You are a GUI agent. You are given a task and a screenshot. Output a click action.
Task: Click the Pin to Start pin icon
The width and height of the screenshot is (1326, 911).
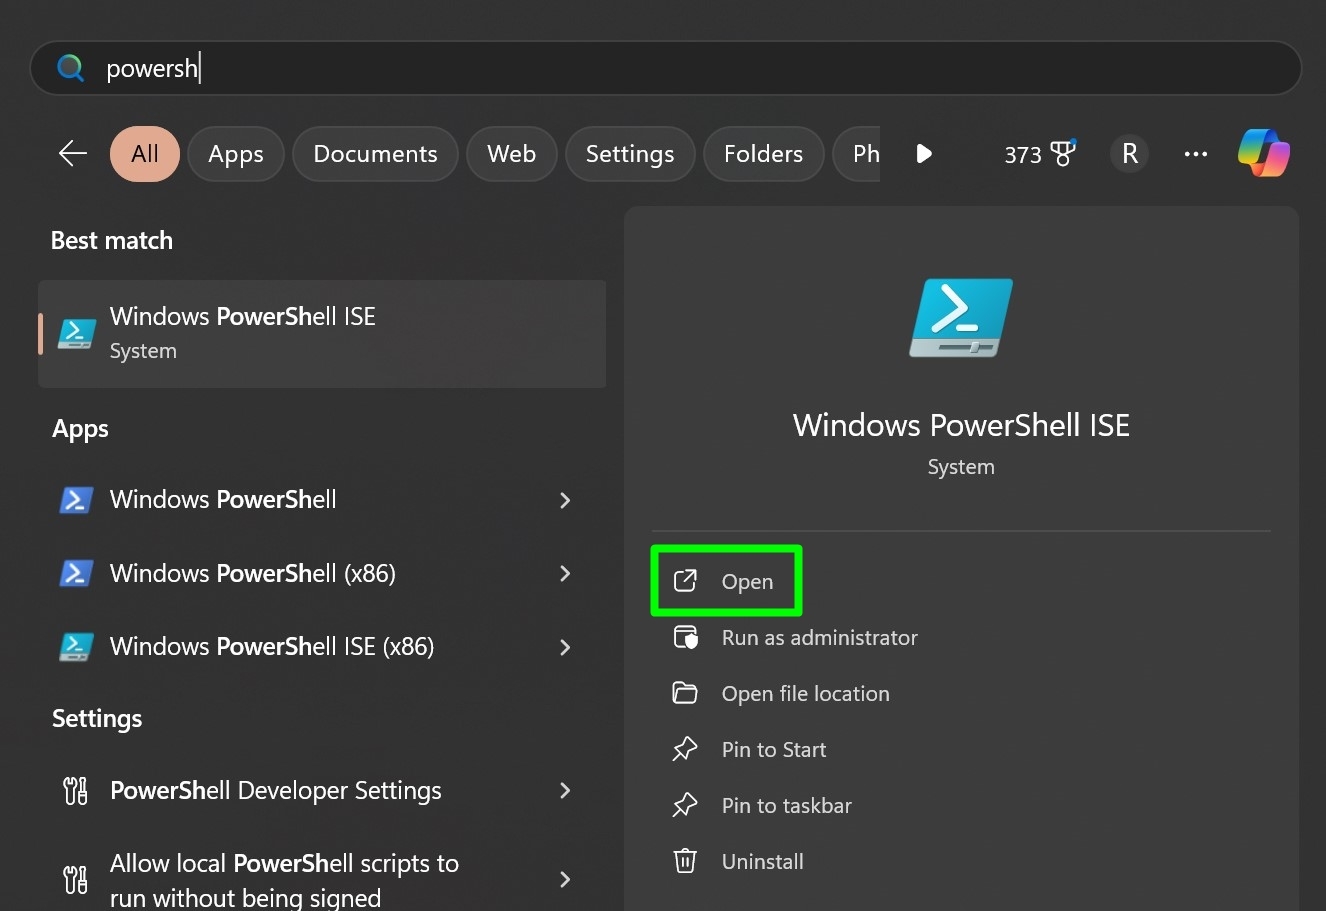[685, 749]
